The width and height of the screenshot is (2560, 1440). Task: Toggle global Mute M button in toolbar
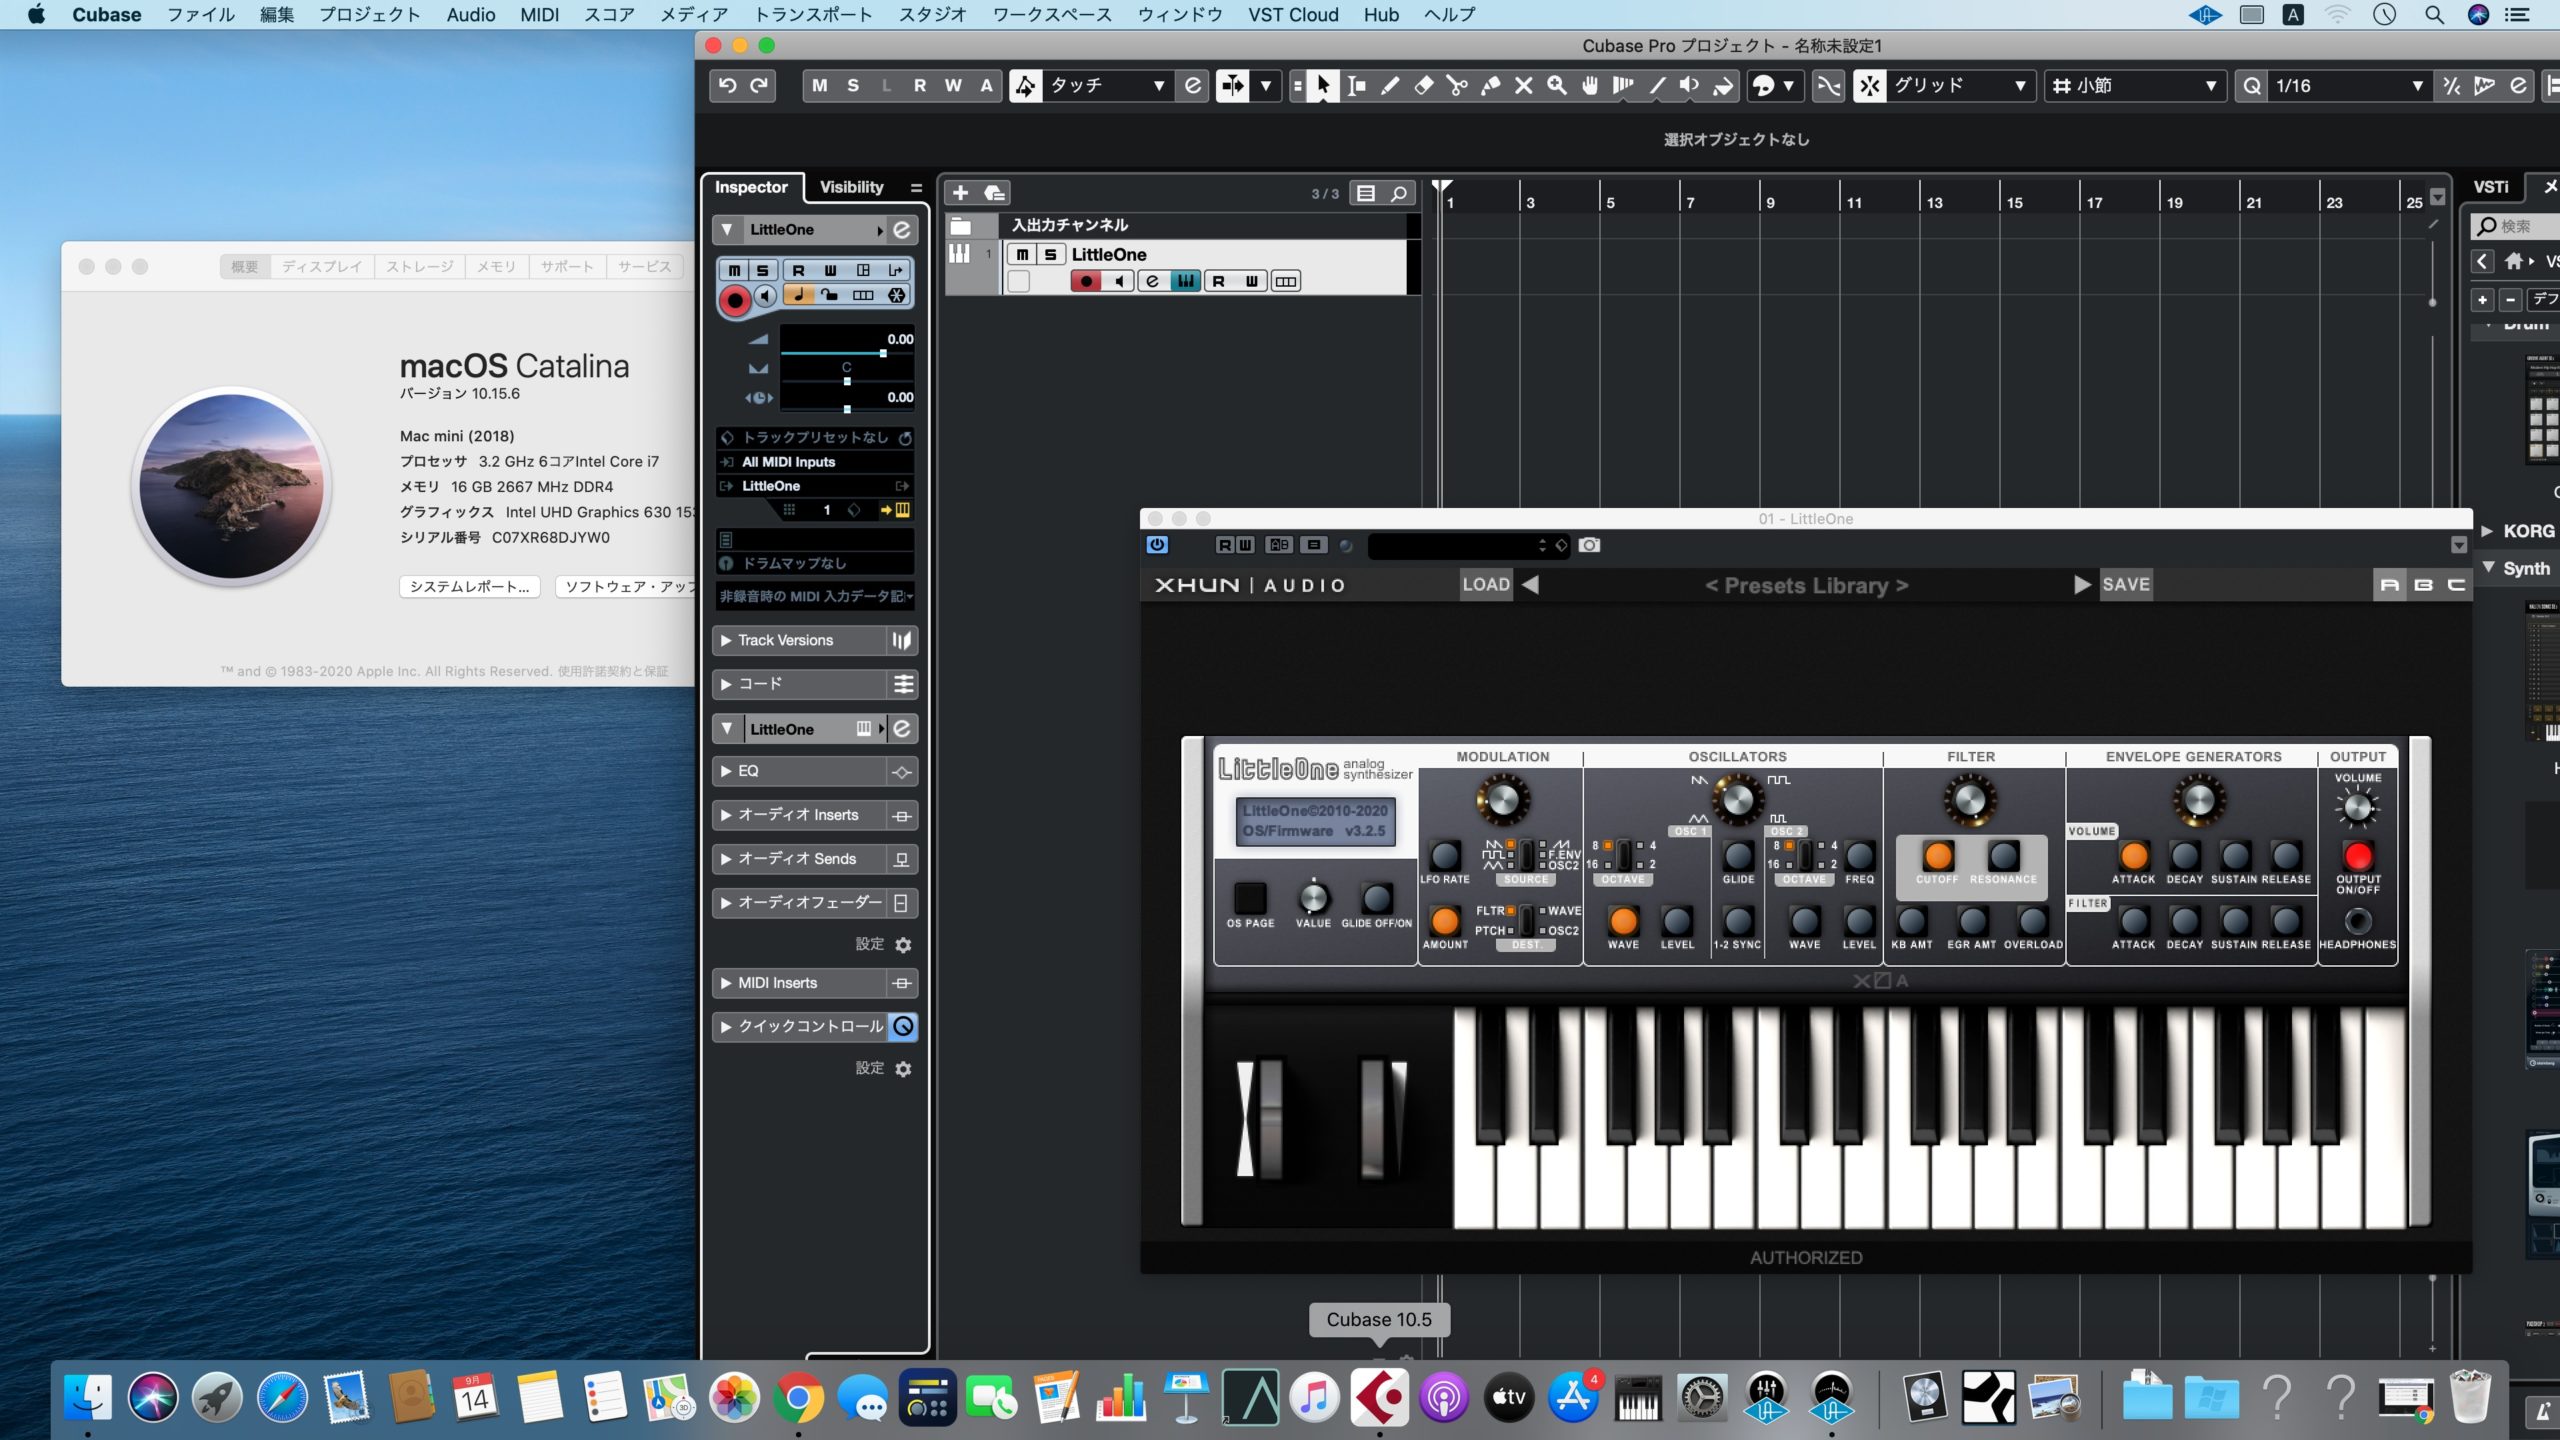point(820,86)
